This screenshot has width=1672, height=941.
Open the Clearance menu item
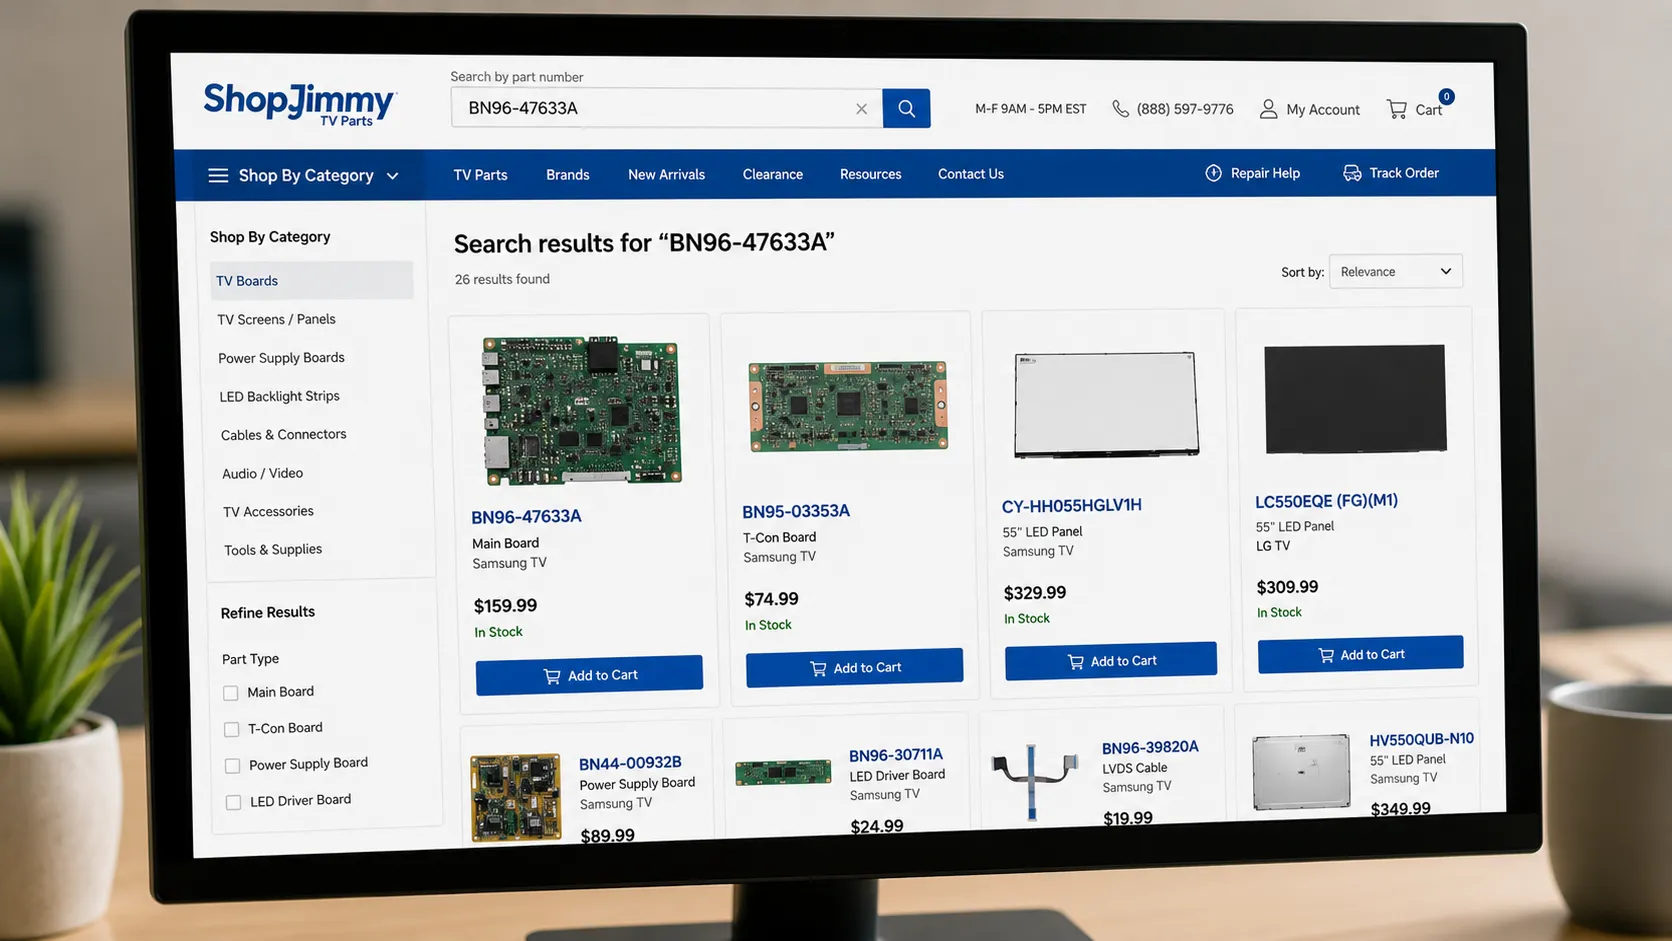pyautogui.click(x=773, y=174)
